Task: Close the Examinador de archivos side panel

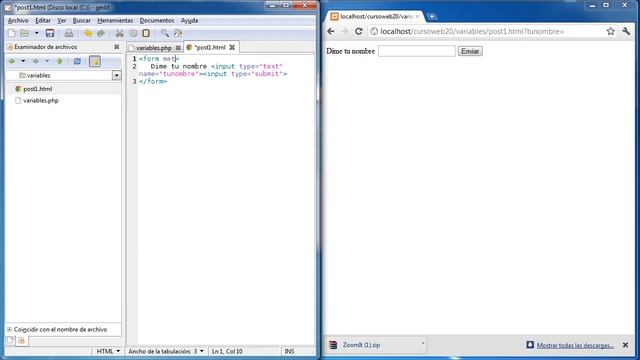Action: coord(117,47)
